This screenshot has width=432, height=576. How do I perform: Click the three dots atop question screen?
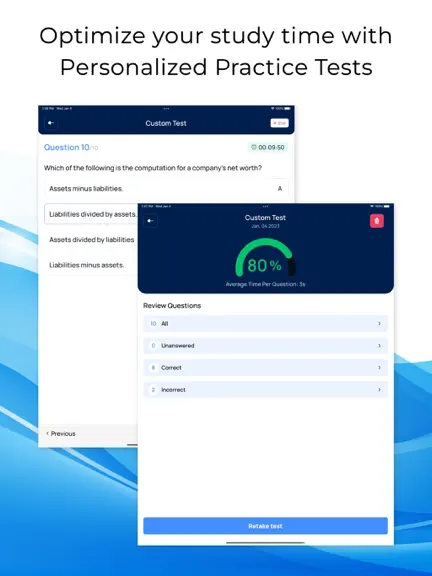(166, 108)
